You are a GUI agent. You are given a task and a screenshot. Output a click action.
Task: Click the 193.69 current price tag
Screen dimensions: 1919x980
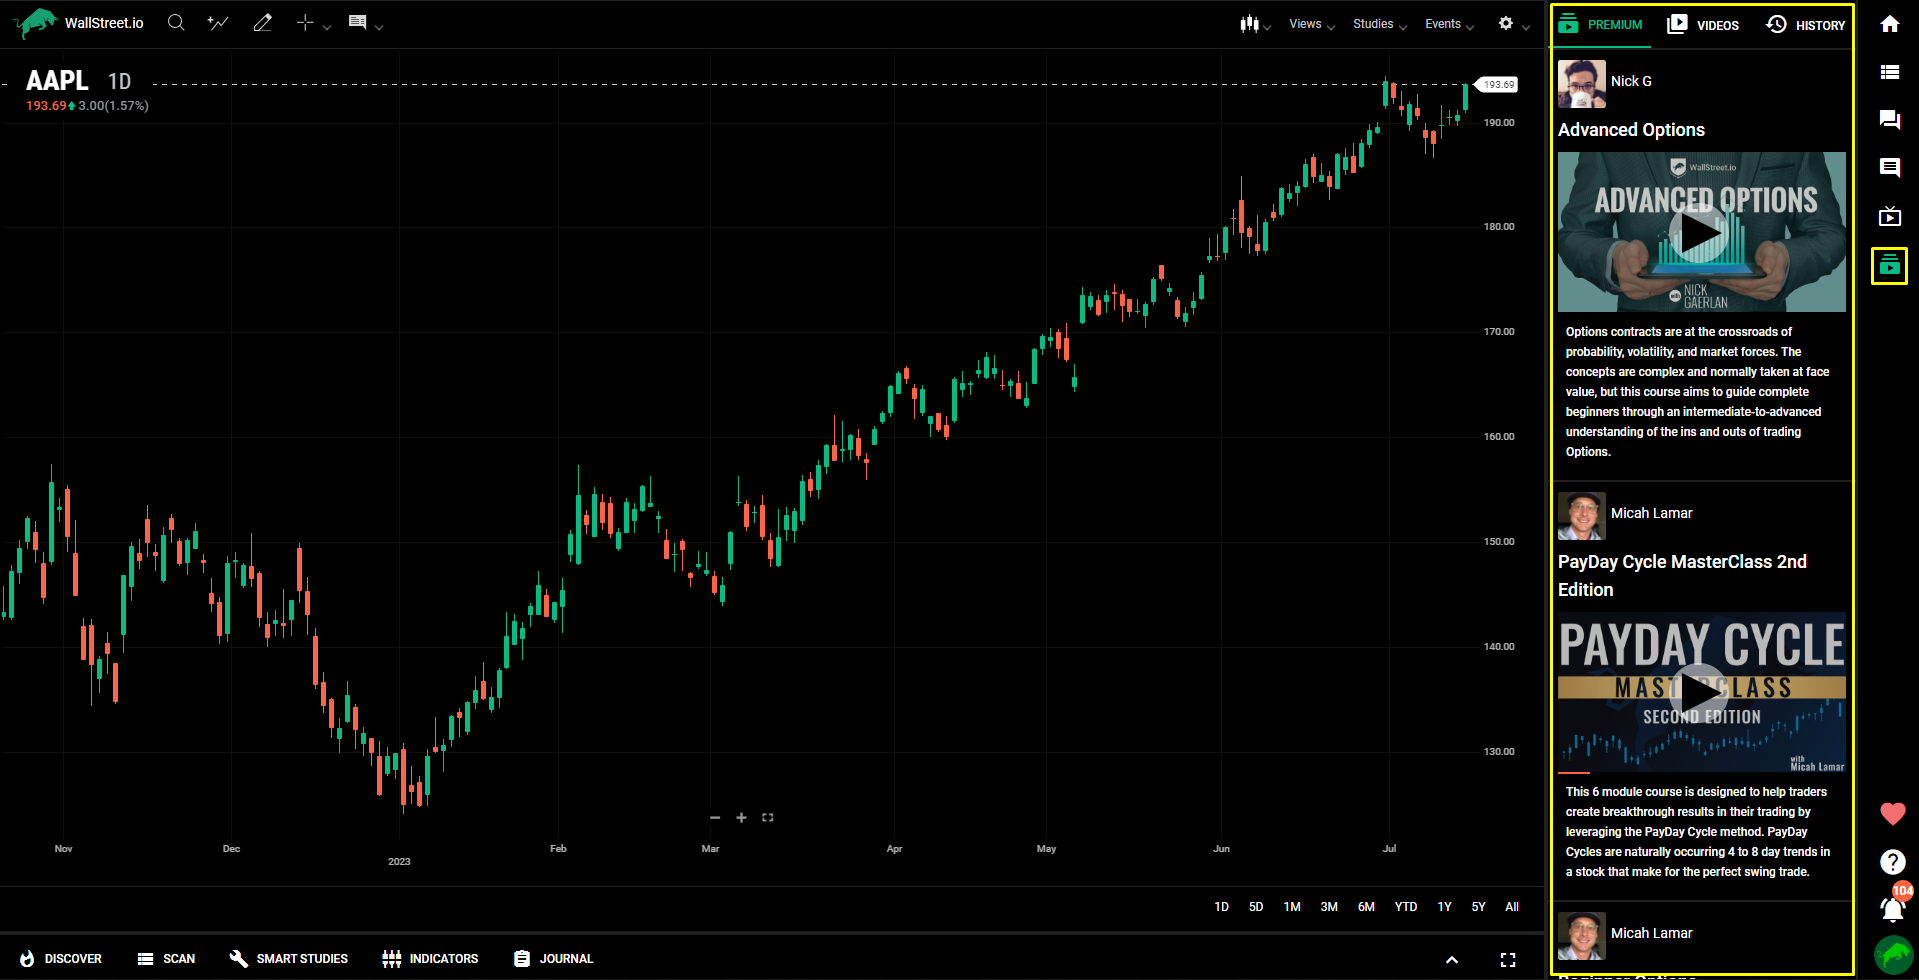[x=1497, y=85]
